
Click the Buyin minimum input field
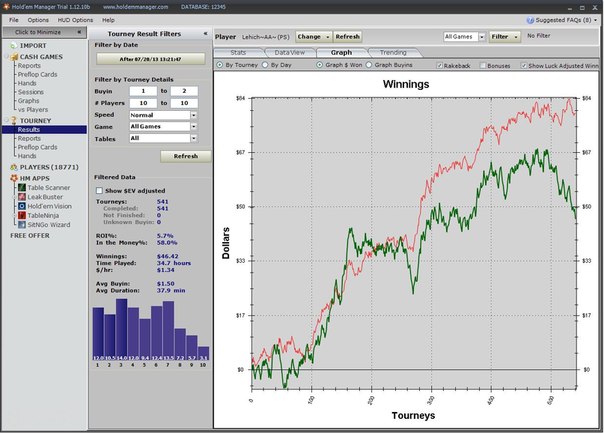[x=143, y=91]
